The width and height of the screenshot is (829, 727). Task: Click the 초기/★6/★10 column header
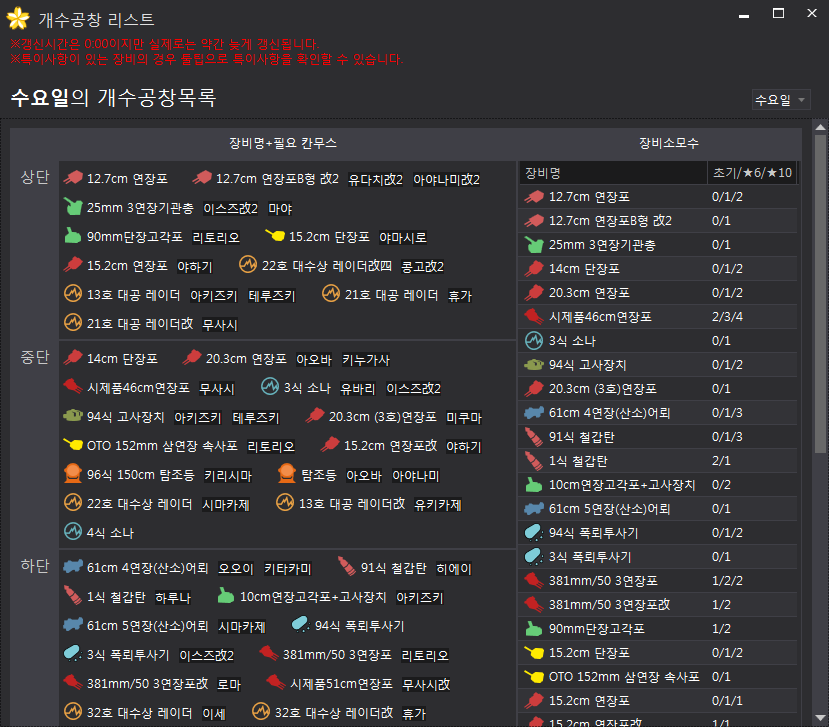click(x=752, y=172)
